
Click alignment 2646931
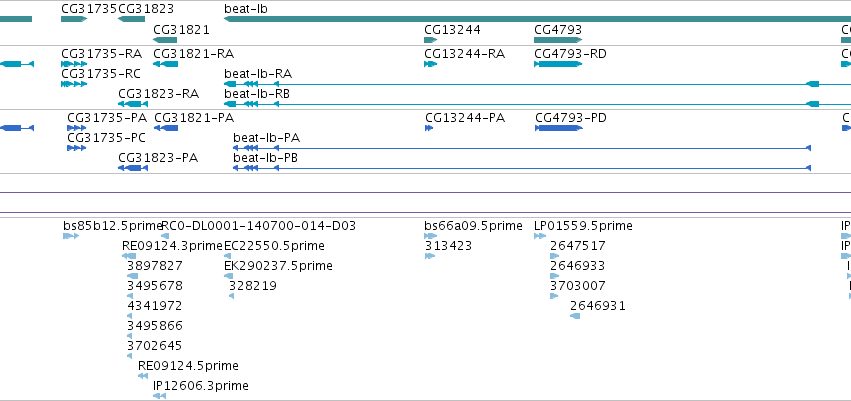point(575,316)
